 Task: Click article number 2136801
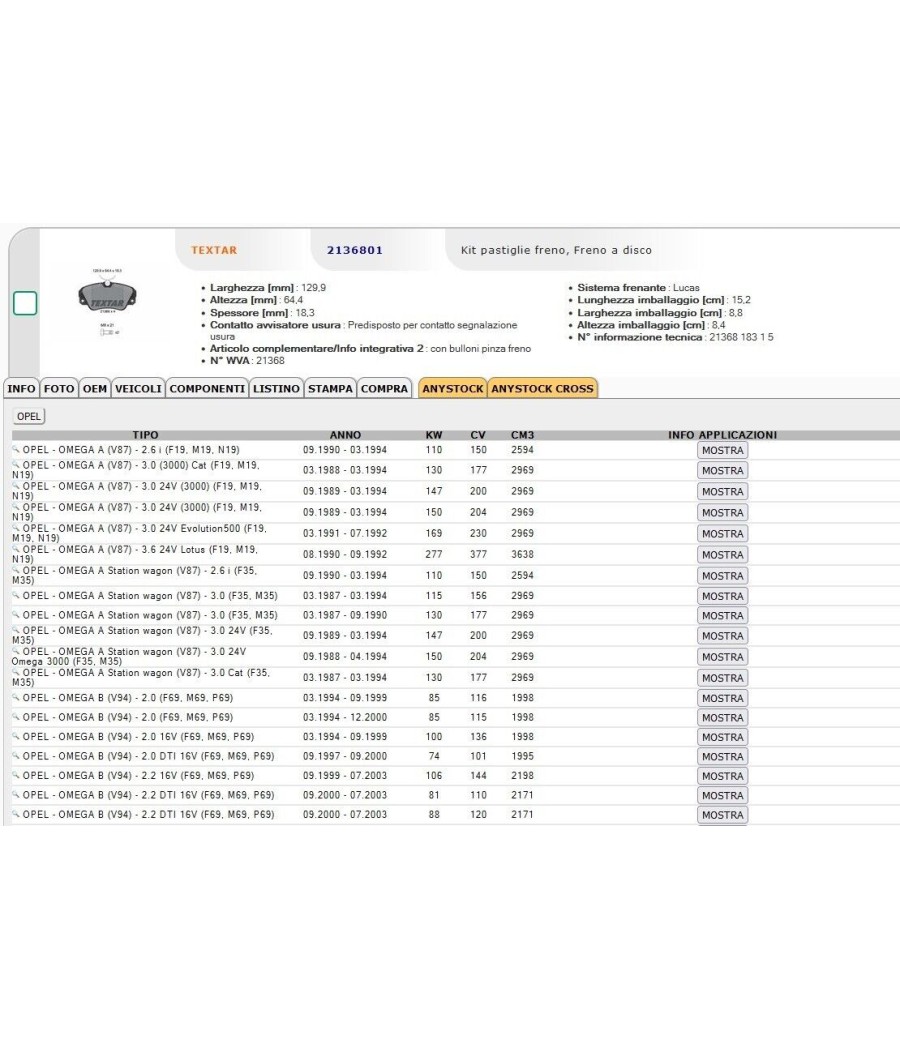[355, 250]
